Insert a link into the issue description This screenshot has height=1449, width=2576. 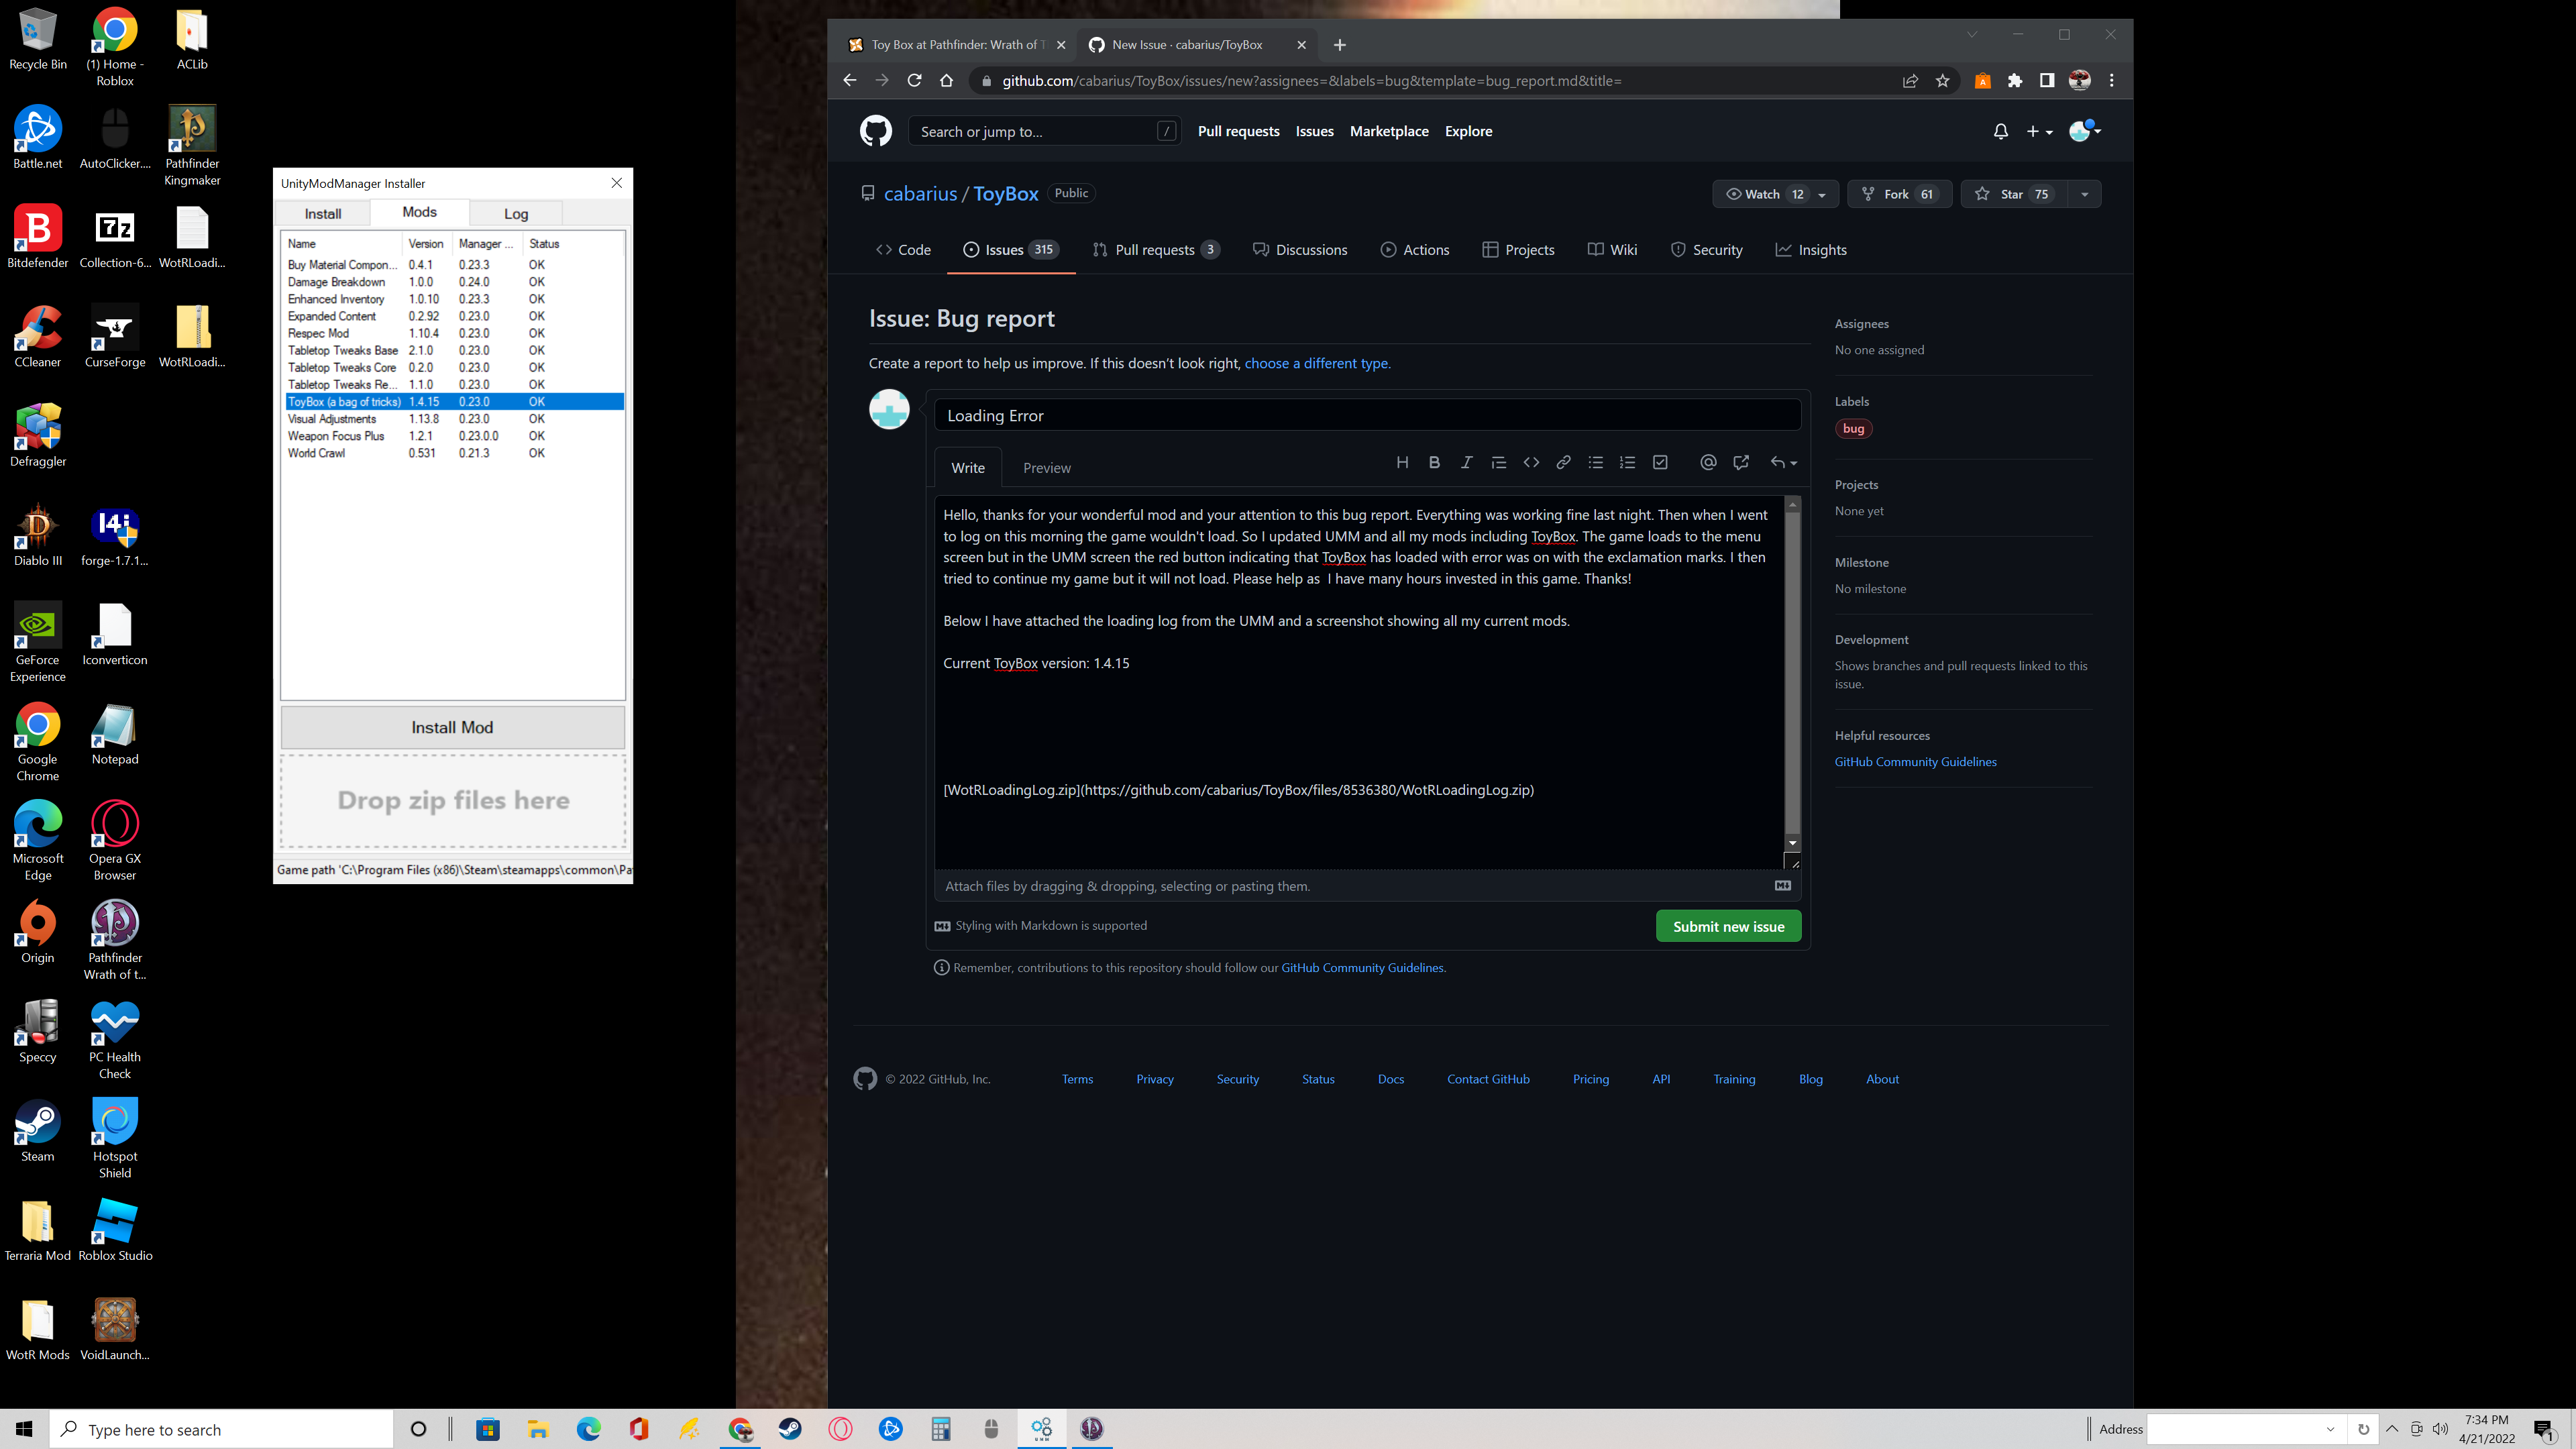(x=1563, y=462)
